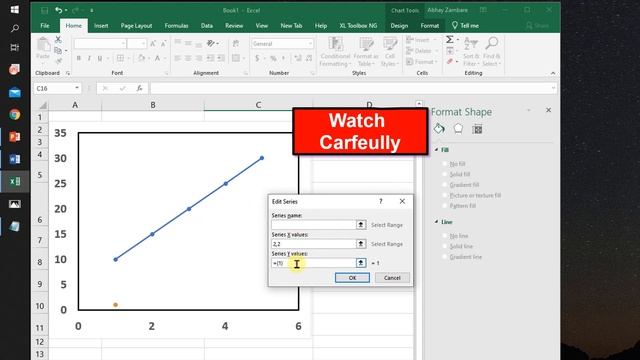The width and height of the screenshot is (640, 360).
Task: Click the Series name input field
Action: (313, 224)
